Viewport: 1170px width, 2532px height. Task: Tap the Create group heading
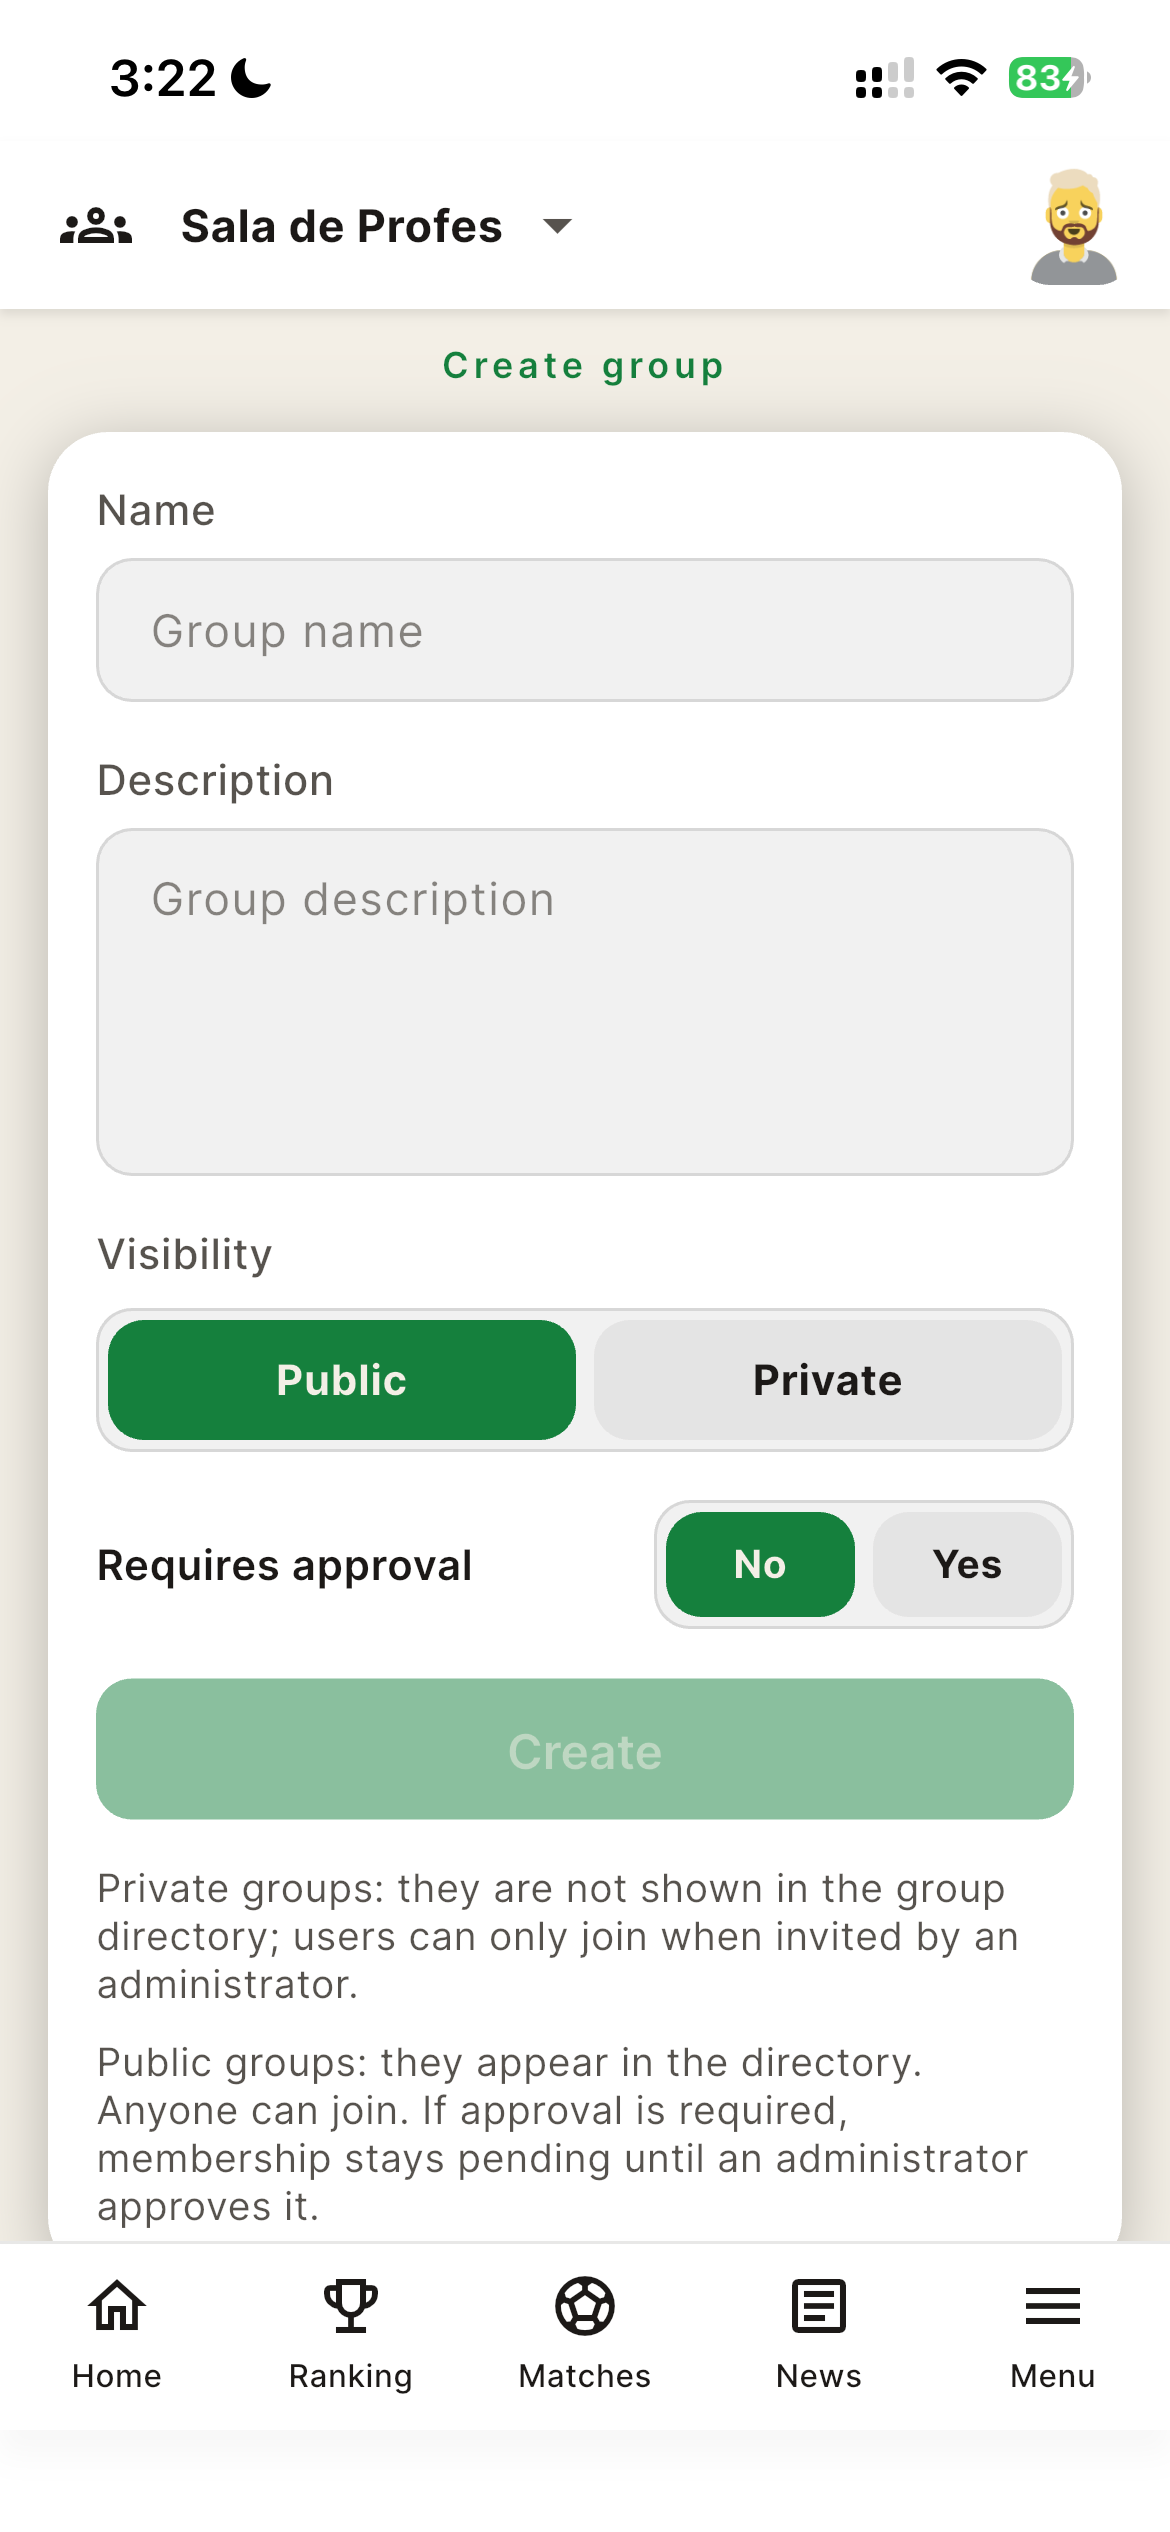pos(584,366)
